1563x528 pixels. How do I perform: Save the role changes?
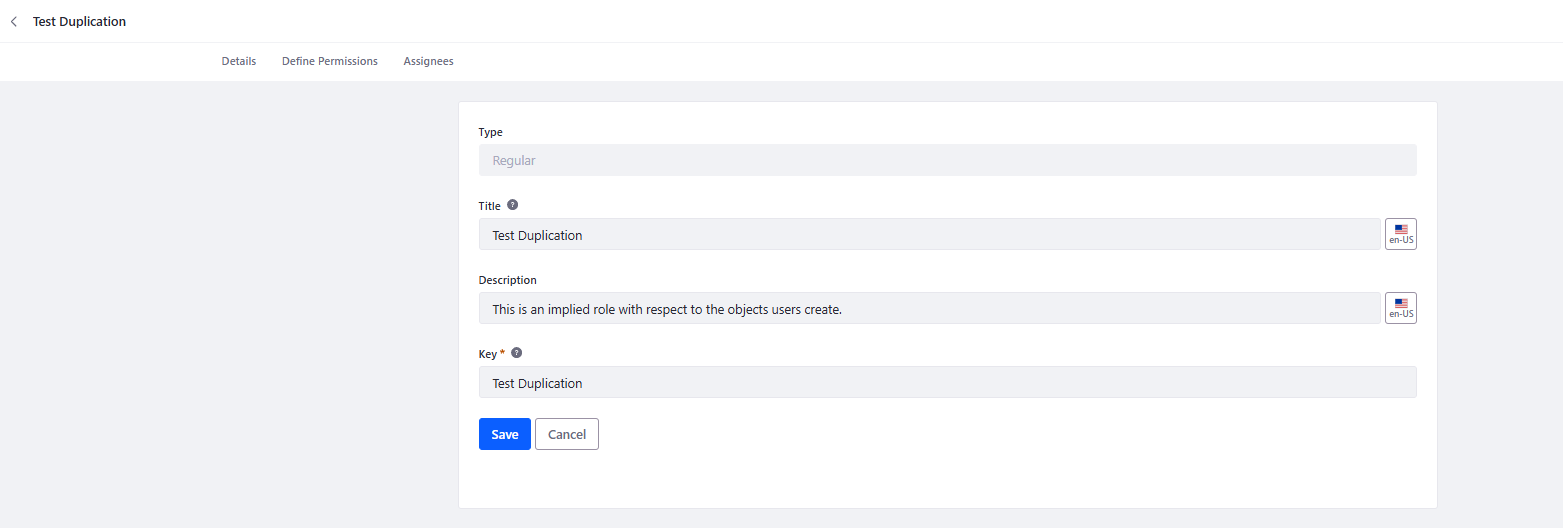[505, 434]
